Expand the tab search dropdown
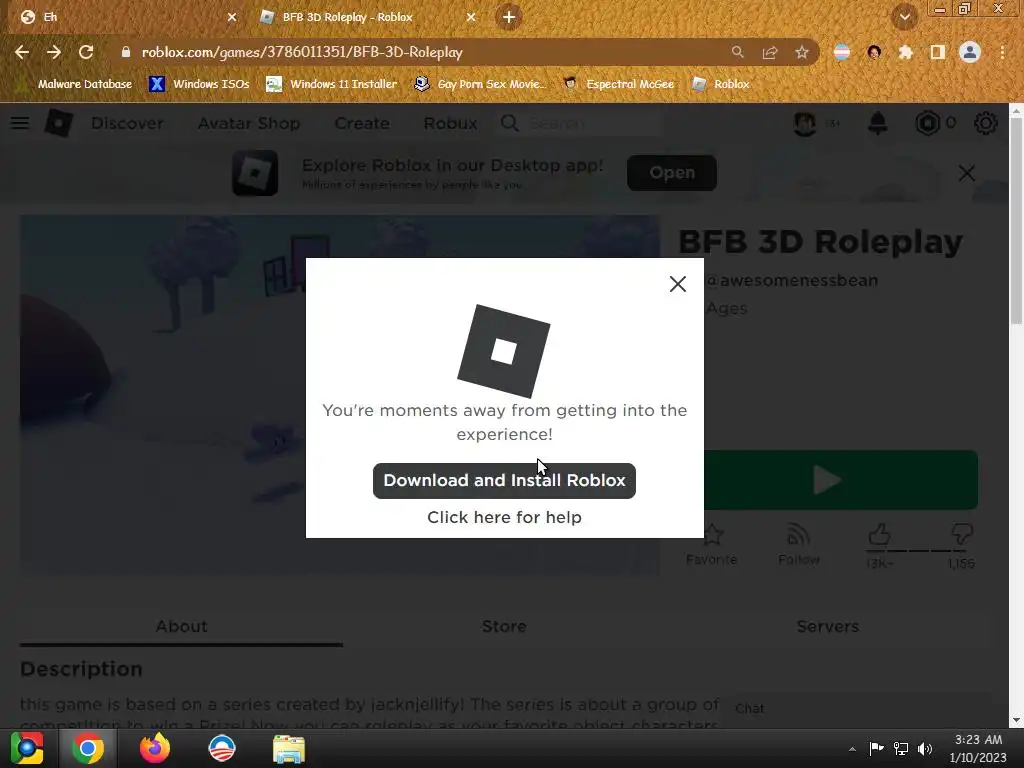This screenshot has width=1024, height=768. 905,17
